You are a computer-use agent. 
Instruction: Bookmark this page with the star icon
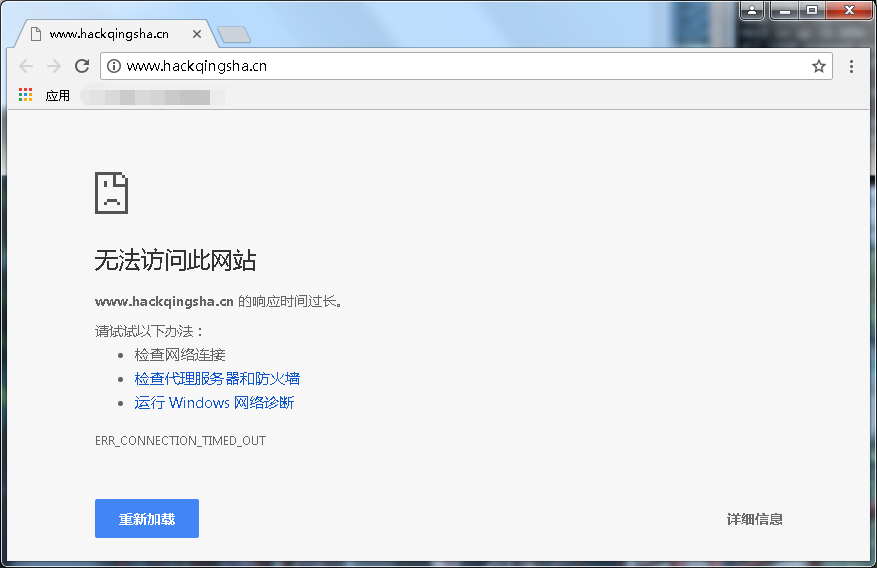coord(819,66)
